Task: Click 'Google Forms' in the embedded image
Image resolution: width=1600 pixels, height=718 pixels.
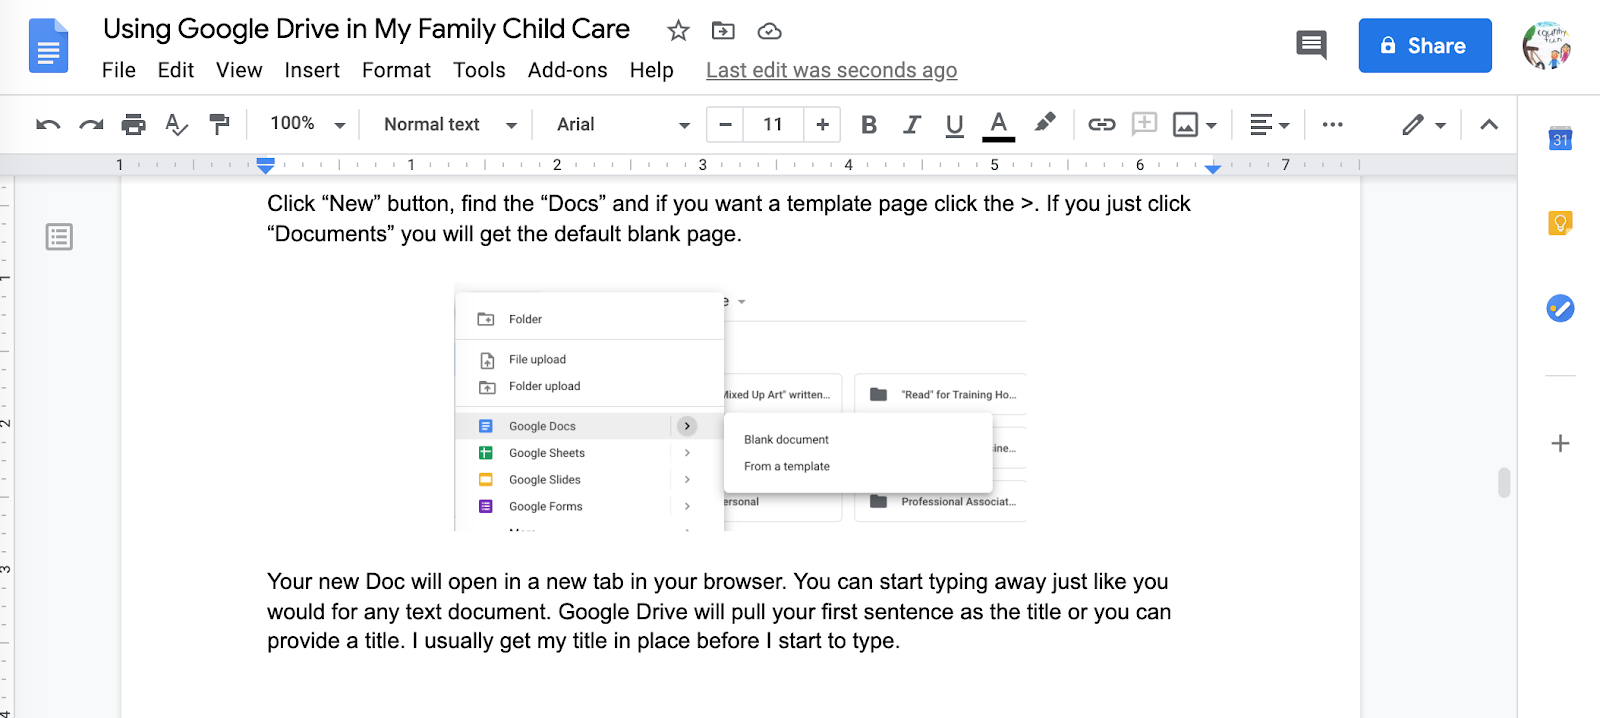Action: click(545, 506)
